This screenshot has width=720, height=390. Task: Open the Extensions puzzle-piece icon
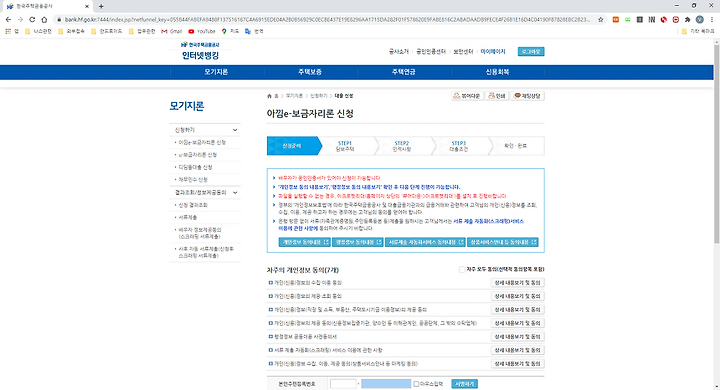pos(687,19)
